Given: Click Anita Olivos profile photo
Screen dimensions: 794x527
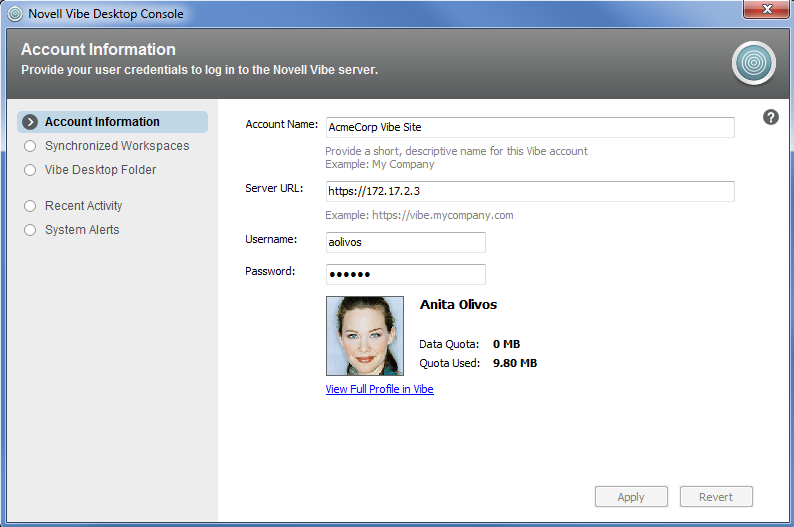Looking at the screenshot, I should click(365, 336).
